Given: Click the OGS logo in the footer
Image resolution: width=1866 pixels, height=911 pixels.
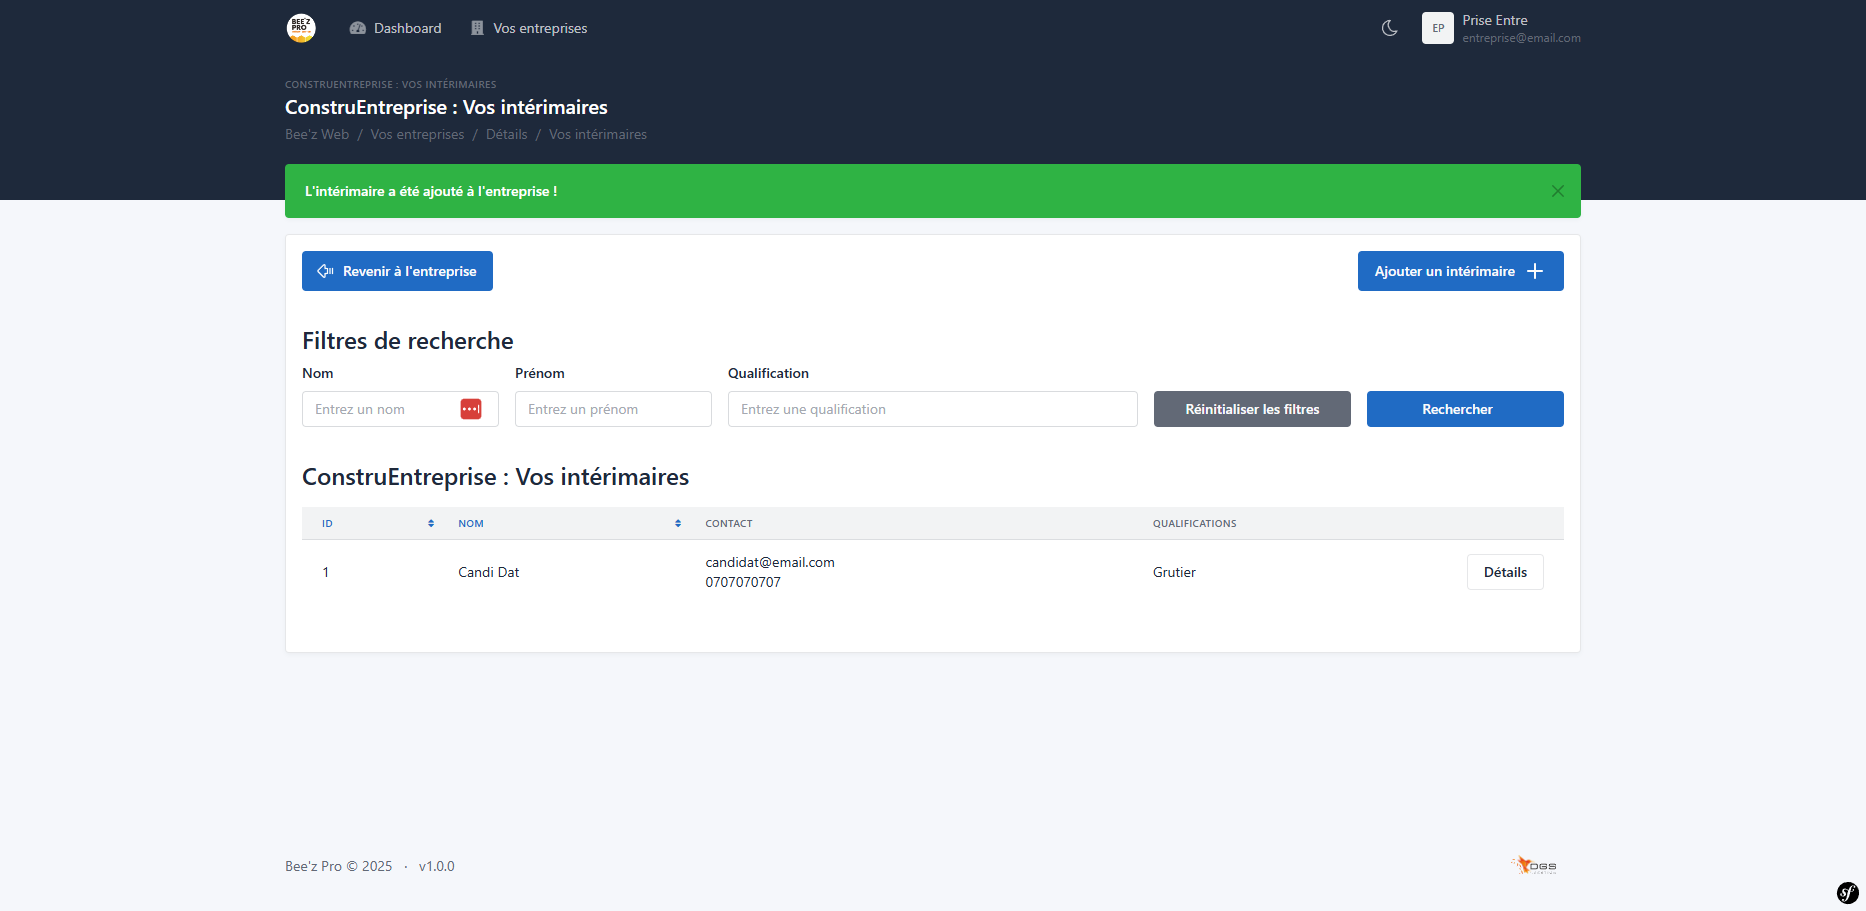Looking at the screenshot, I should [1533, 866].
